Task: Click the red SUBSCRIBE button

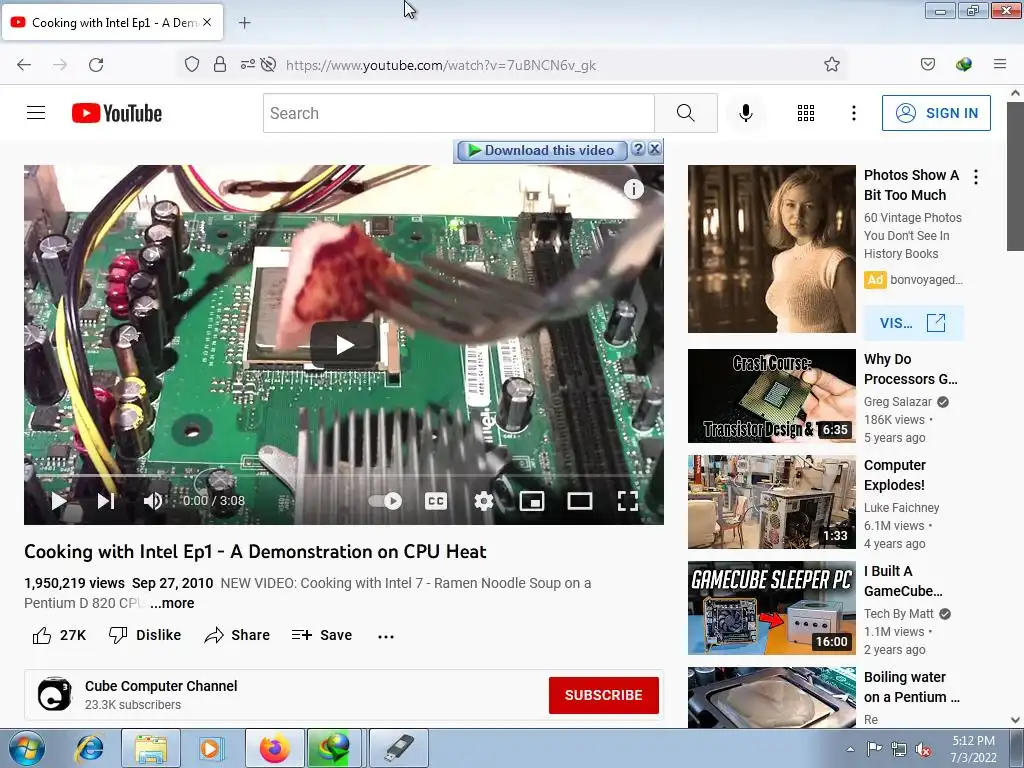Action: click(603, 696)
